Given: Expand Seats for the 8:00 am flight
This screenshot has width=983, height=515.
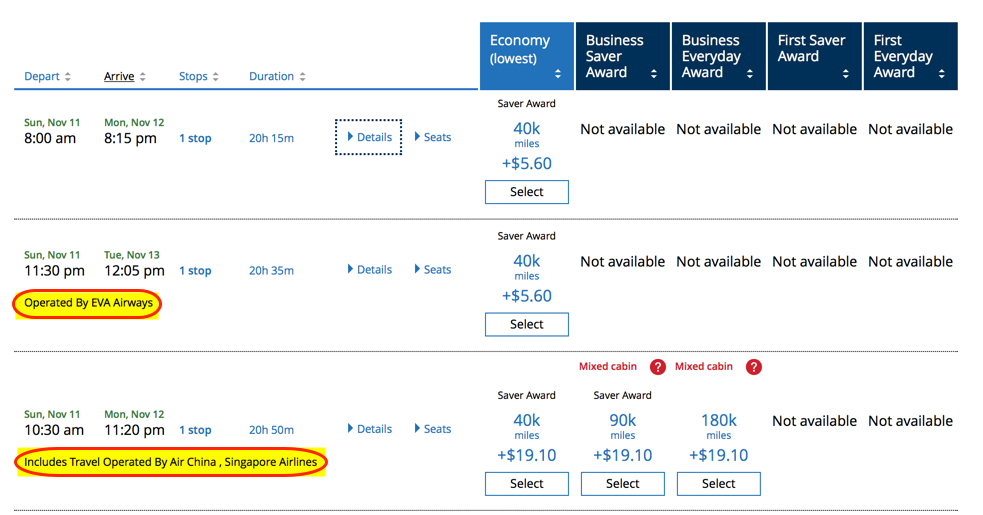Looking at the screenshot, I should click(x=432, y=137).
